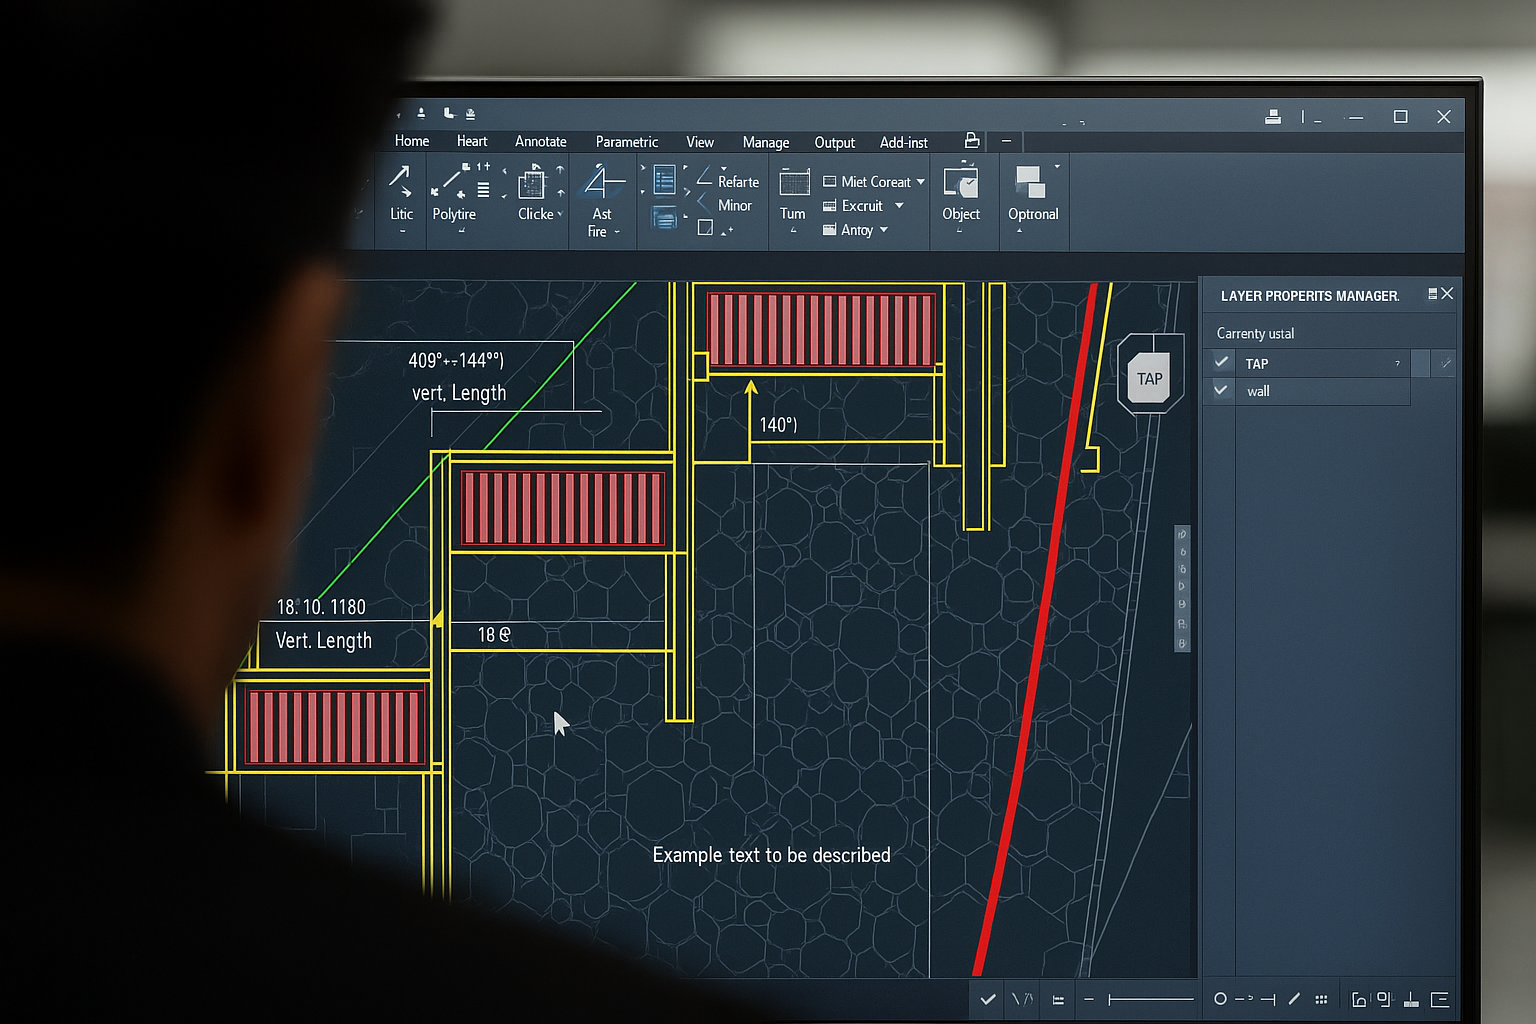Screen dimensions: 1536x1024
Task: Open the Object tool in ribbon
Action: 961,184
